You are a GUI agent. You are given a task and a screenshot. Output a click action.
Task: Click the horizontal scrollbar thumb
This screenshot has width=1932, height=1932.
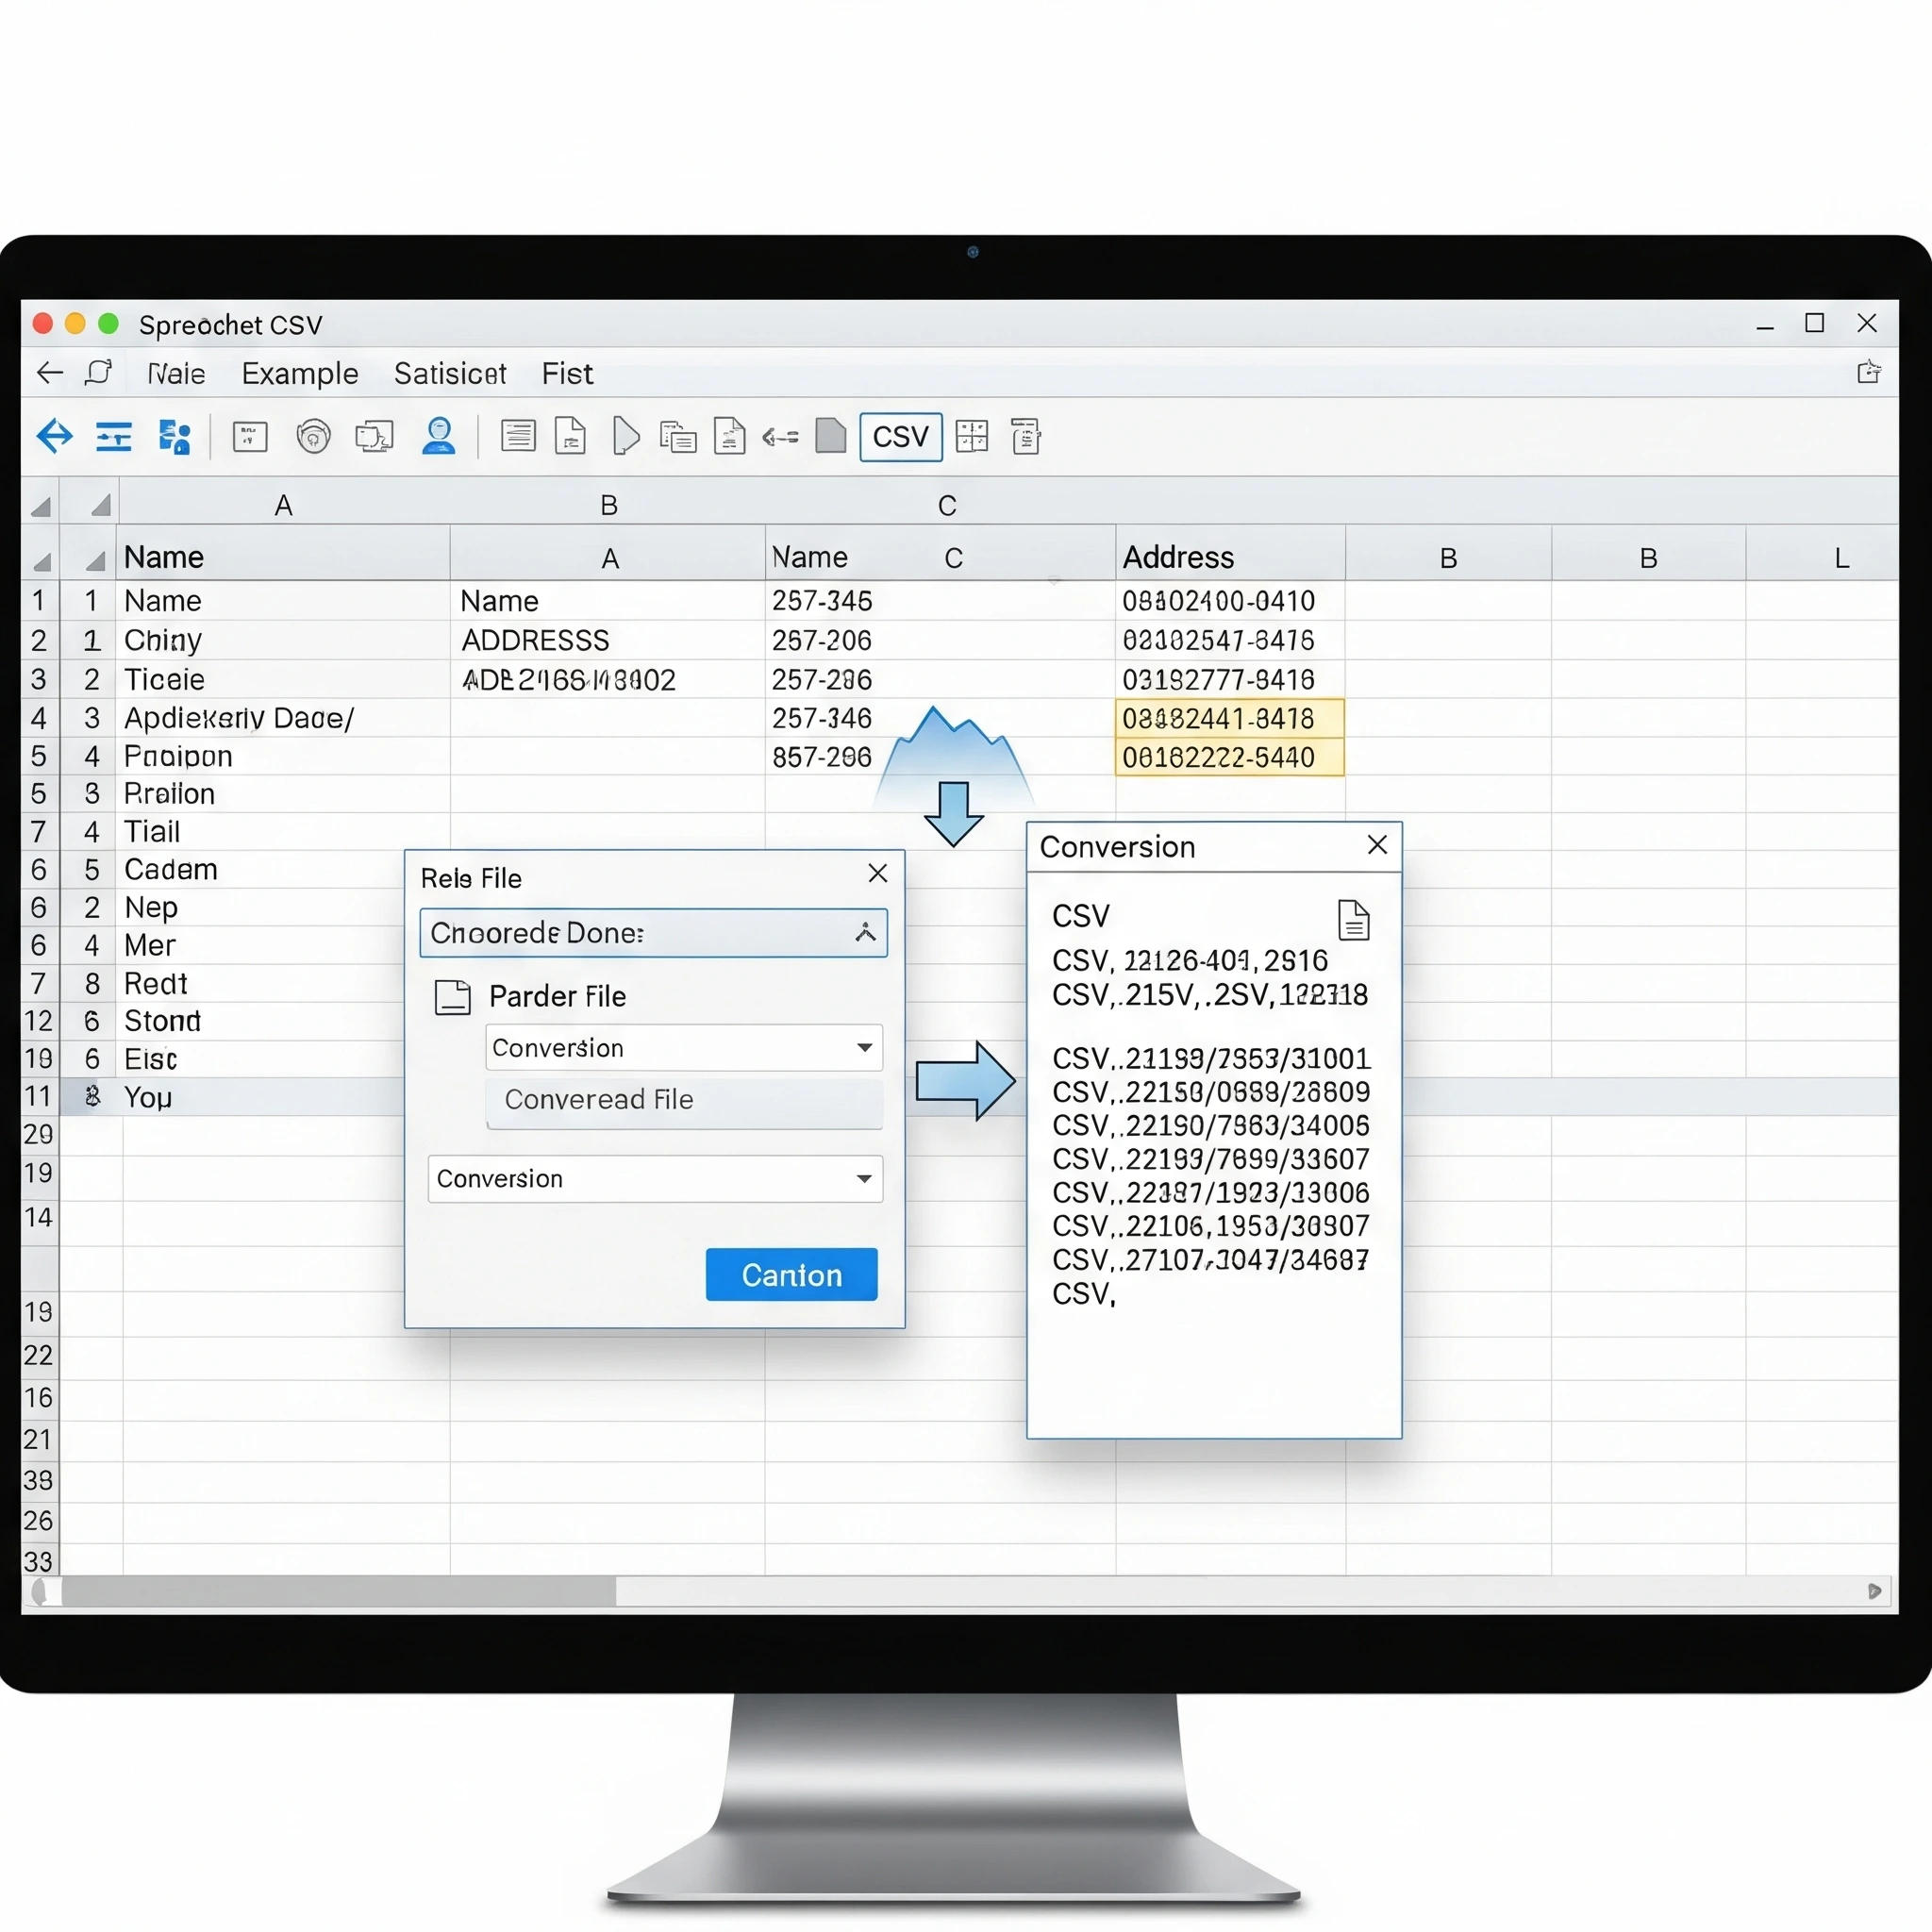point(338,1591)
